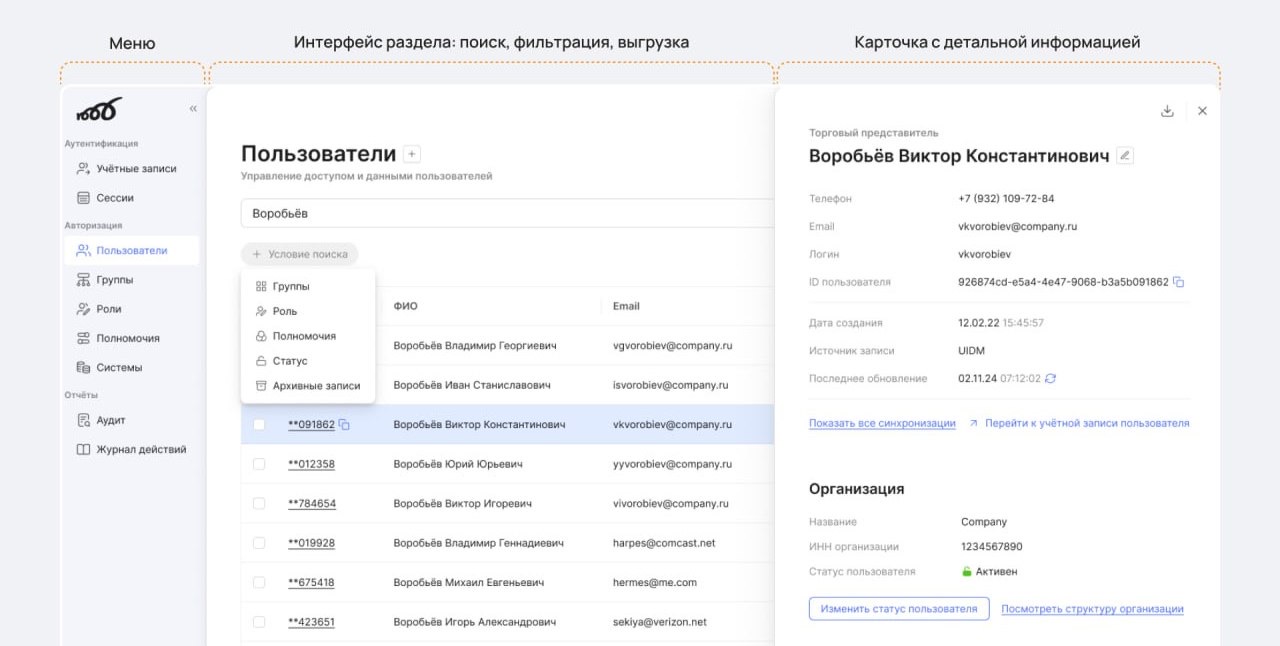Copy the **091862 row ID icon

point(344,425)
